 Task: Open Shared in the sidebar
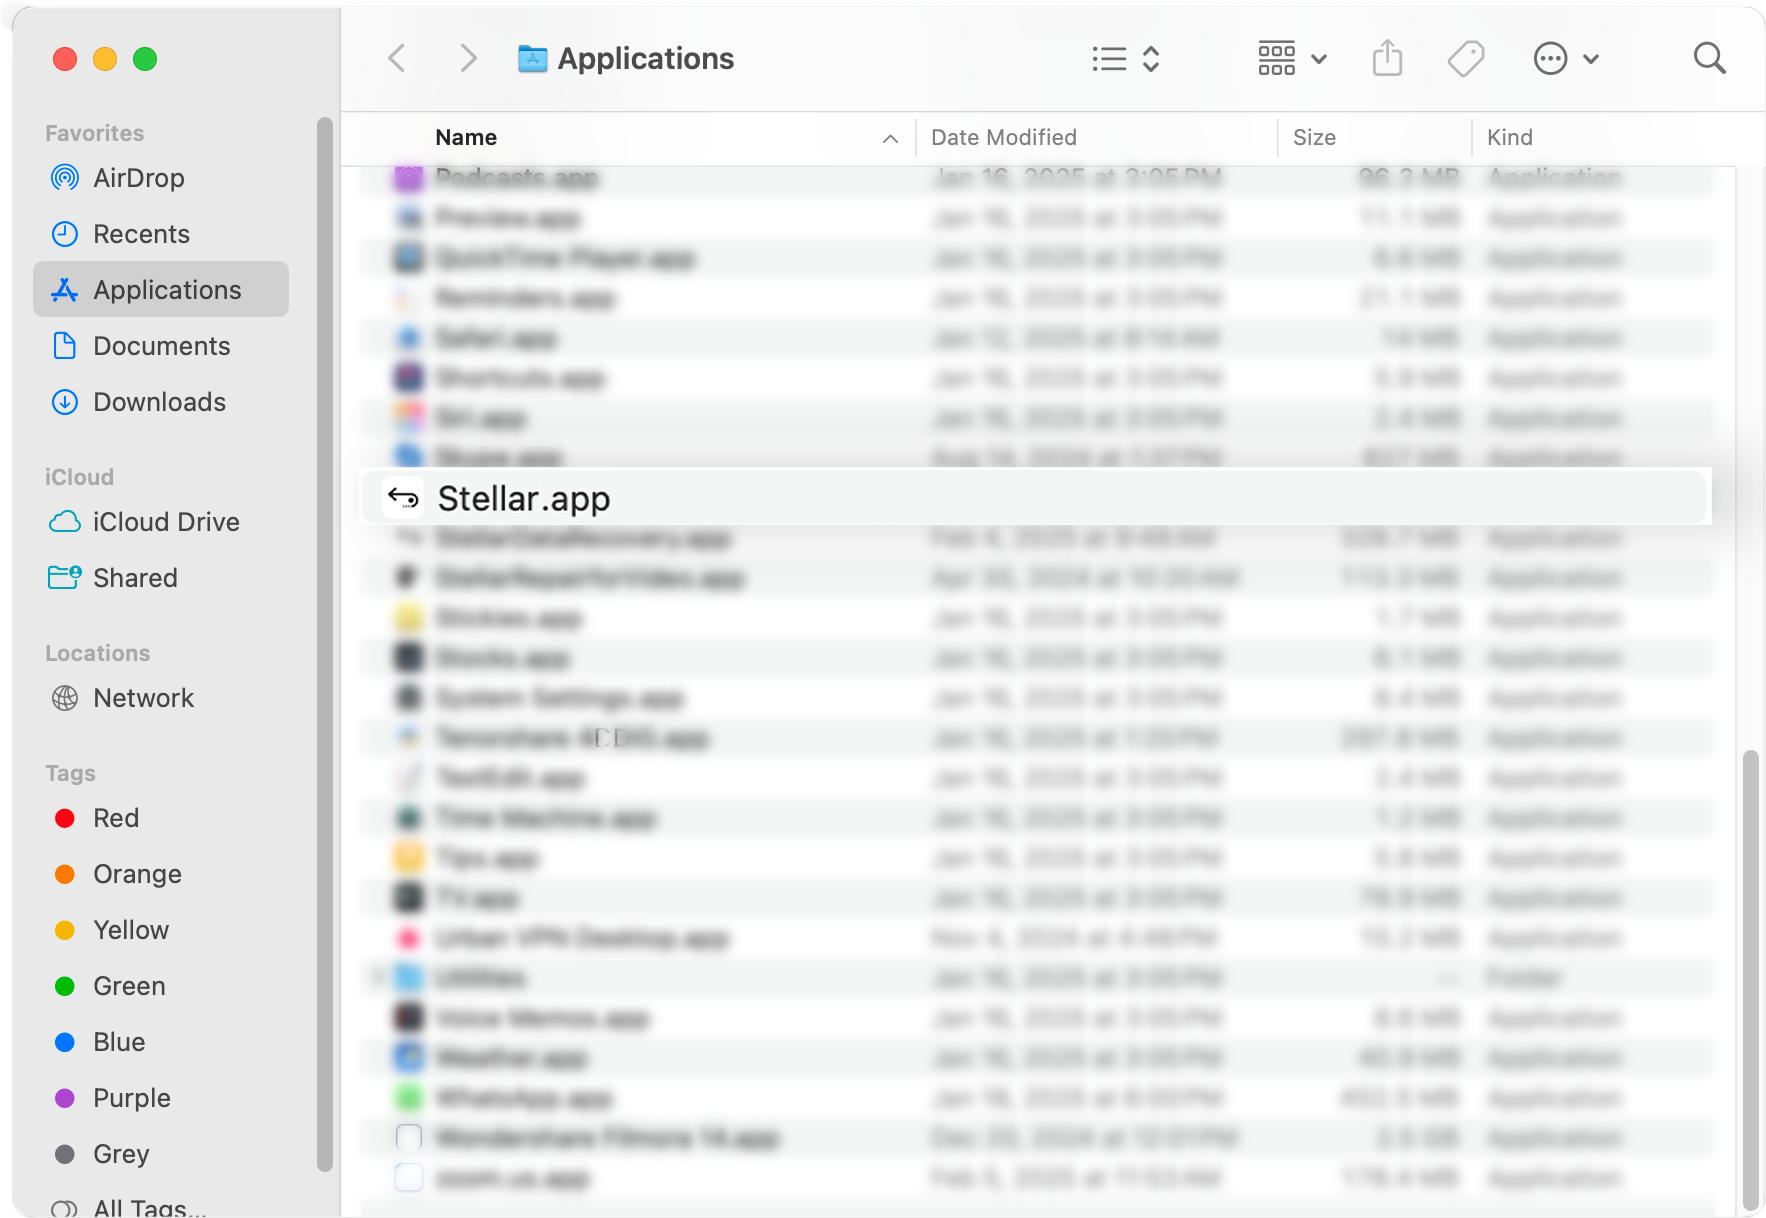tap(160, 578)
